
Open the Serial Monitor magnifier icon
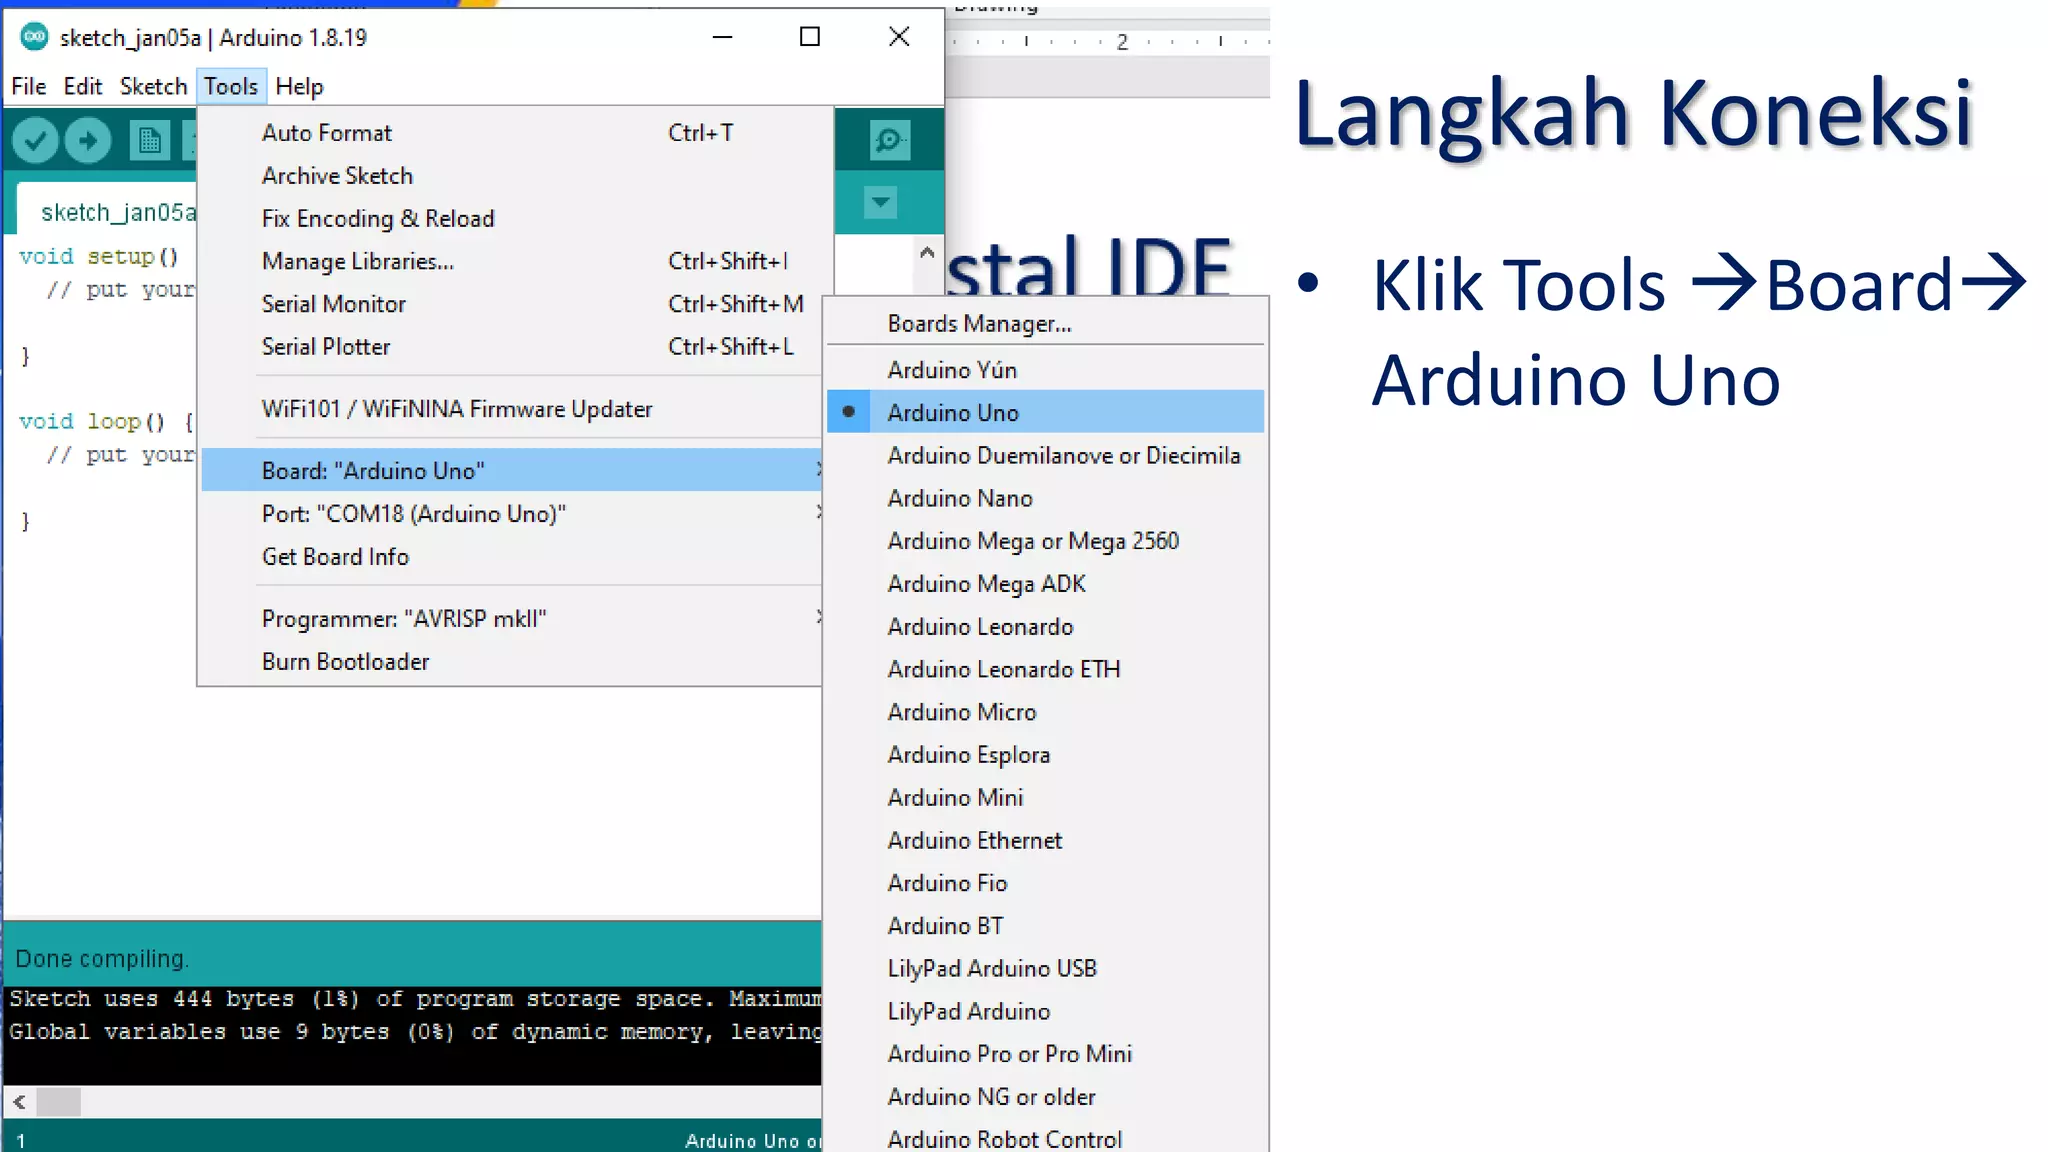pos(889,140)
